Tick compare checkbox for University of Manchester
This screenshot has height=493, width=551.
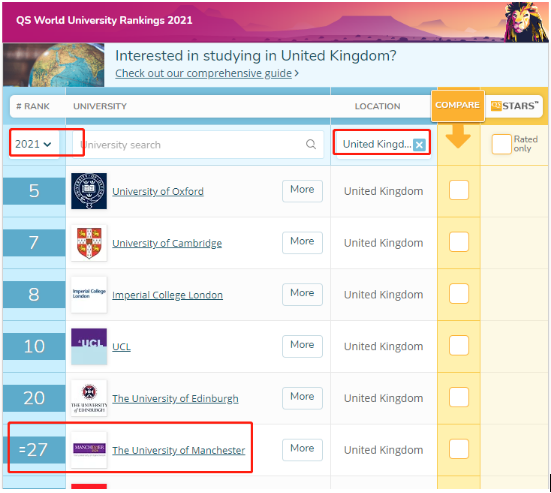tap(459, 449)
